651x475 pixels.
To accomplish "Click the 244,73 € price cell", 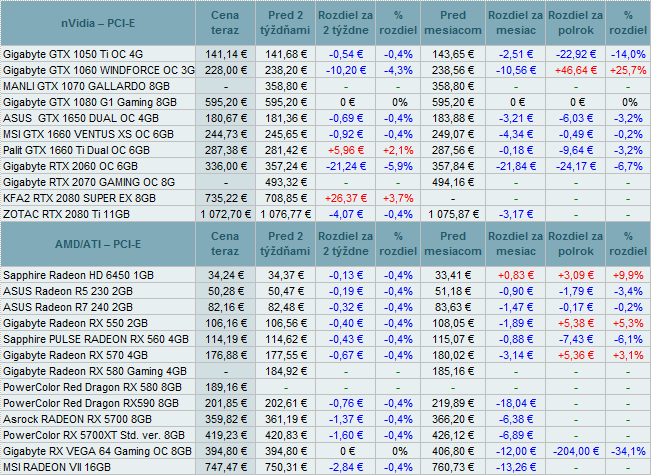I will pyautogui.click(x=226, y=135).
